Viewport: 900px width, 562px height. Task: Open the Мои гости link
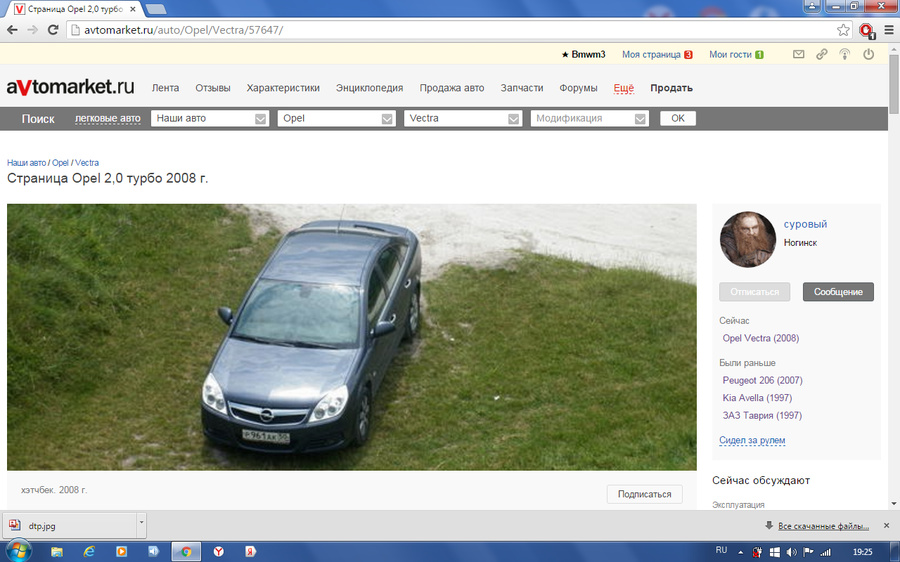pos(730,55)
